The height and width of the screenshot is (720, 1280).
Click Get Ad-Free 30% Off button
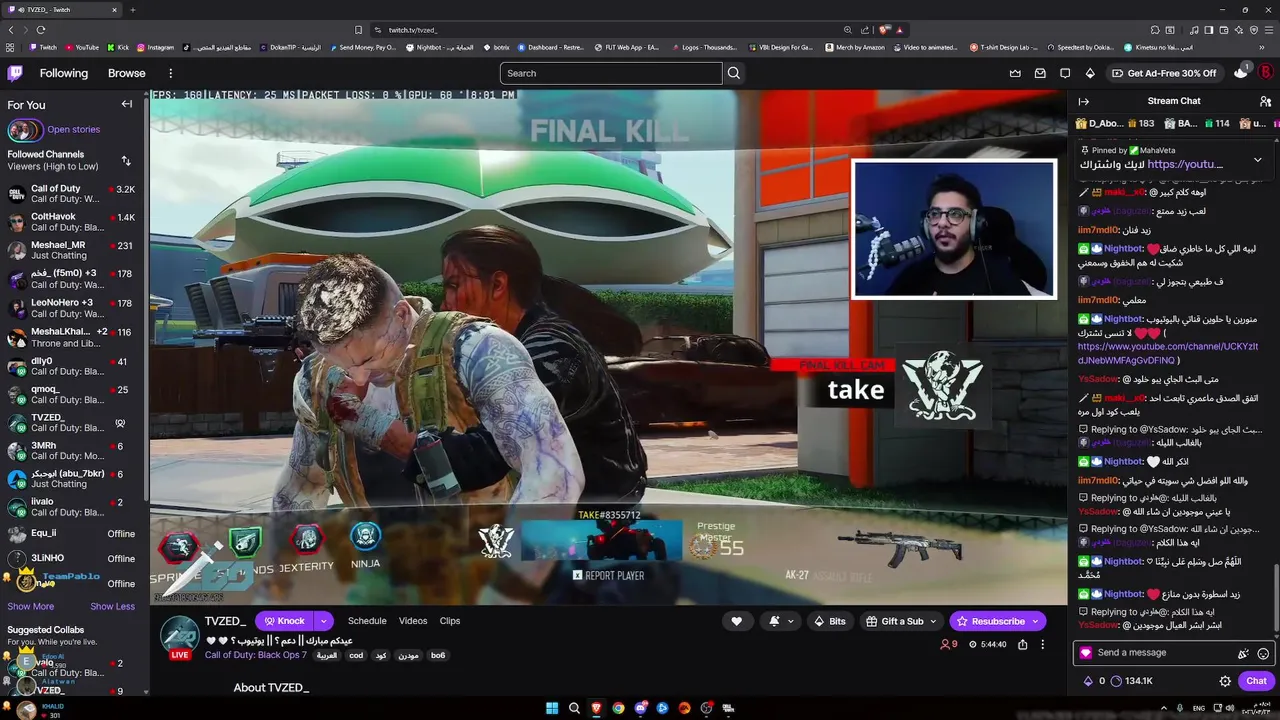(x=1163, y=73)
